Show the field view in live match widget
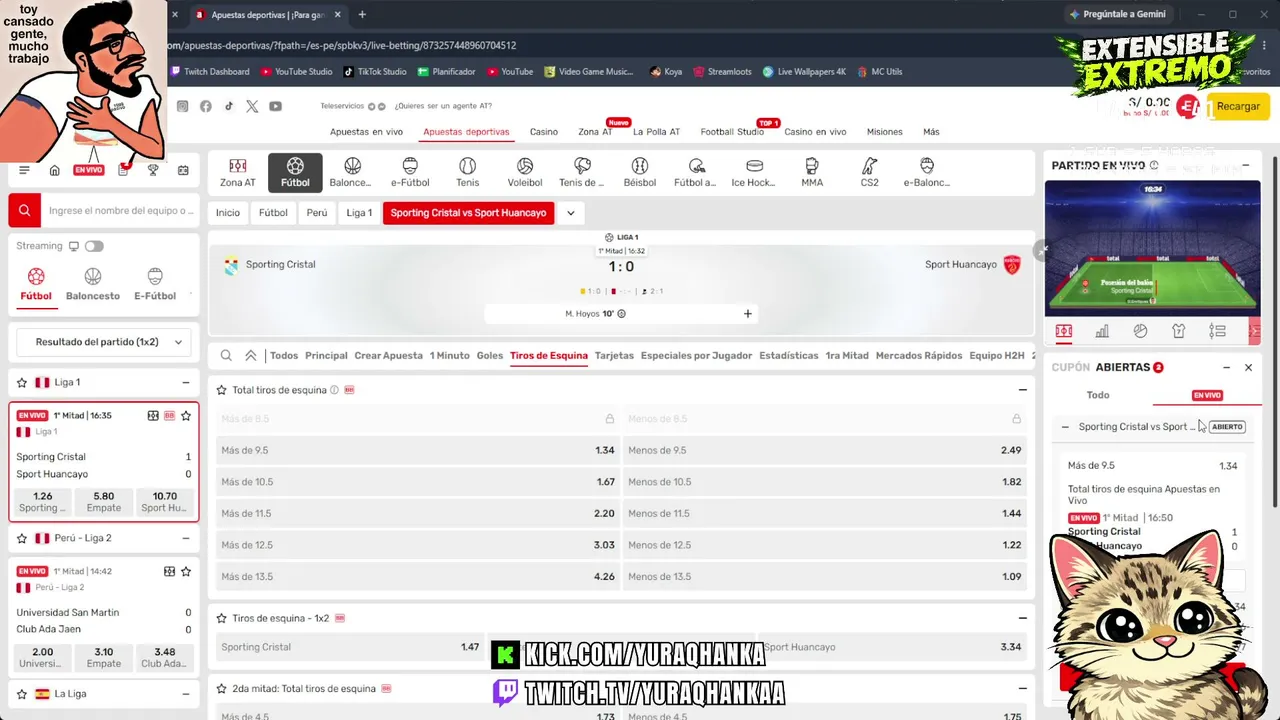1280x720 pixels. (1063, 331)
